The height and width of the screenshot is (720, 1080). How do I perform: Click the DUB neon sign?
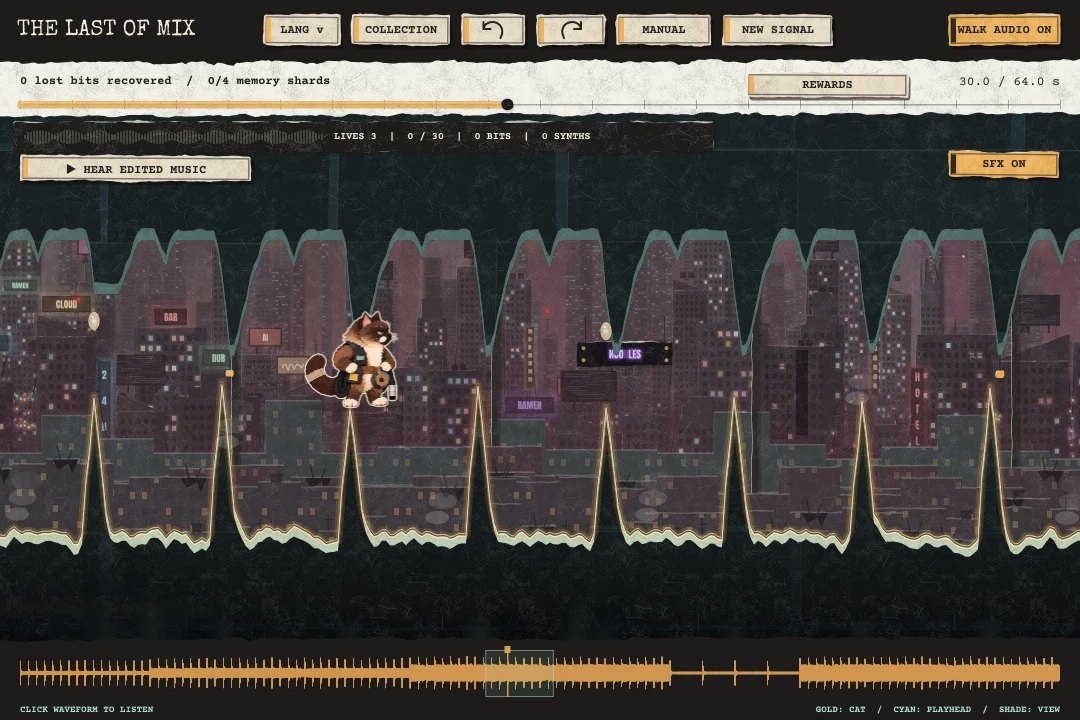218,358
